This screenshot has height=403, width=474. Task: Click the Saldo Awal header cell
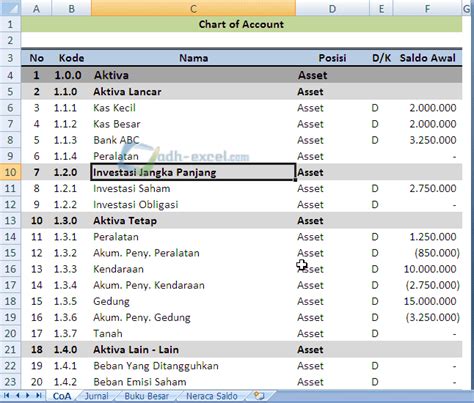[x=427, y=58]
